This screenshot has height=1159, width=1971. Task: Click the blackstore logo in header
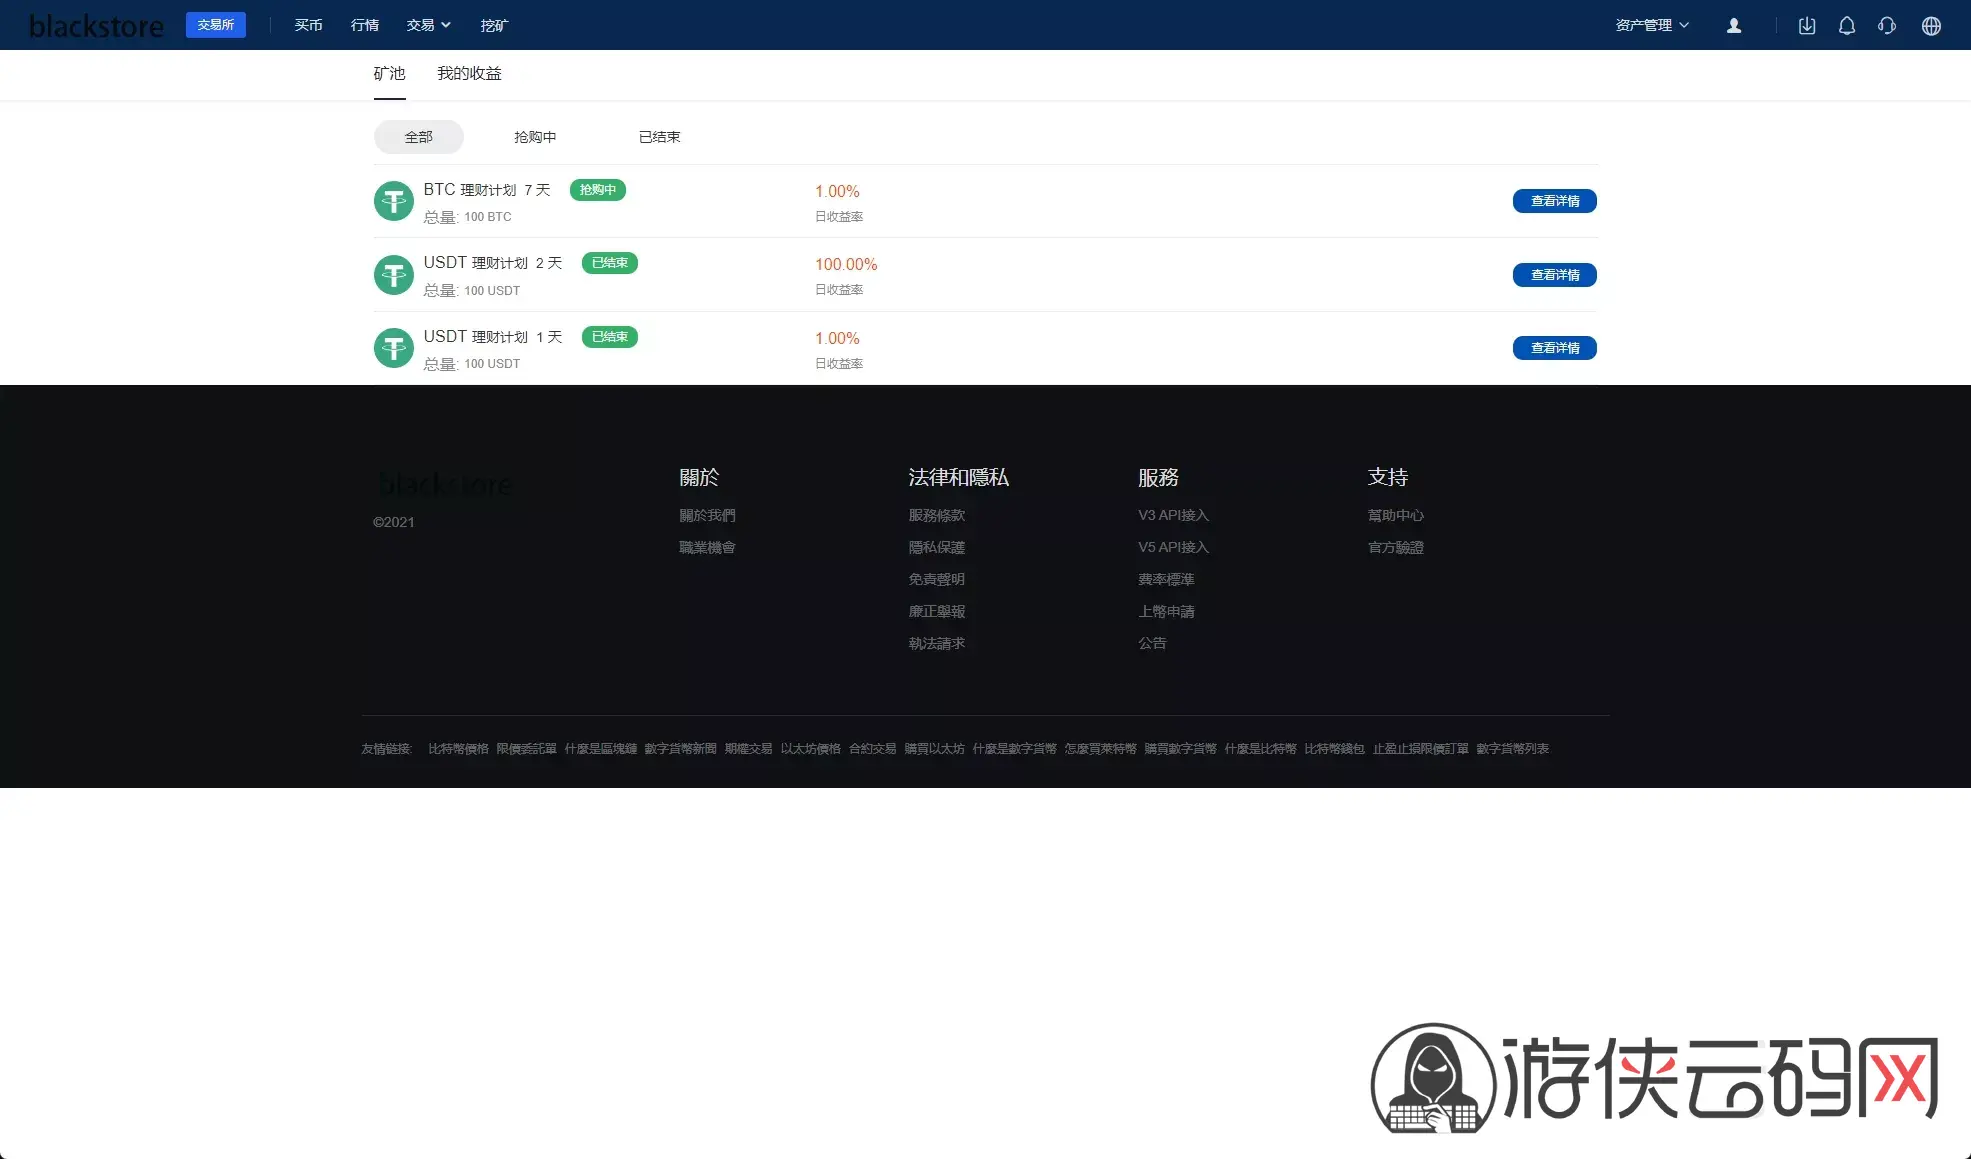pos(97,26)
